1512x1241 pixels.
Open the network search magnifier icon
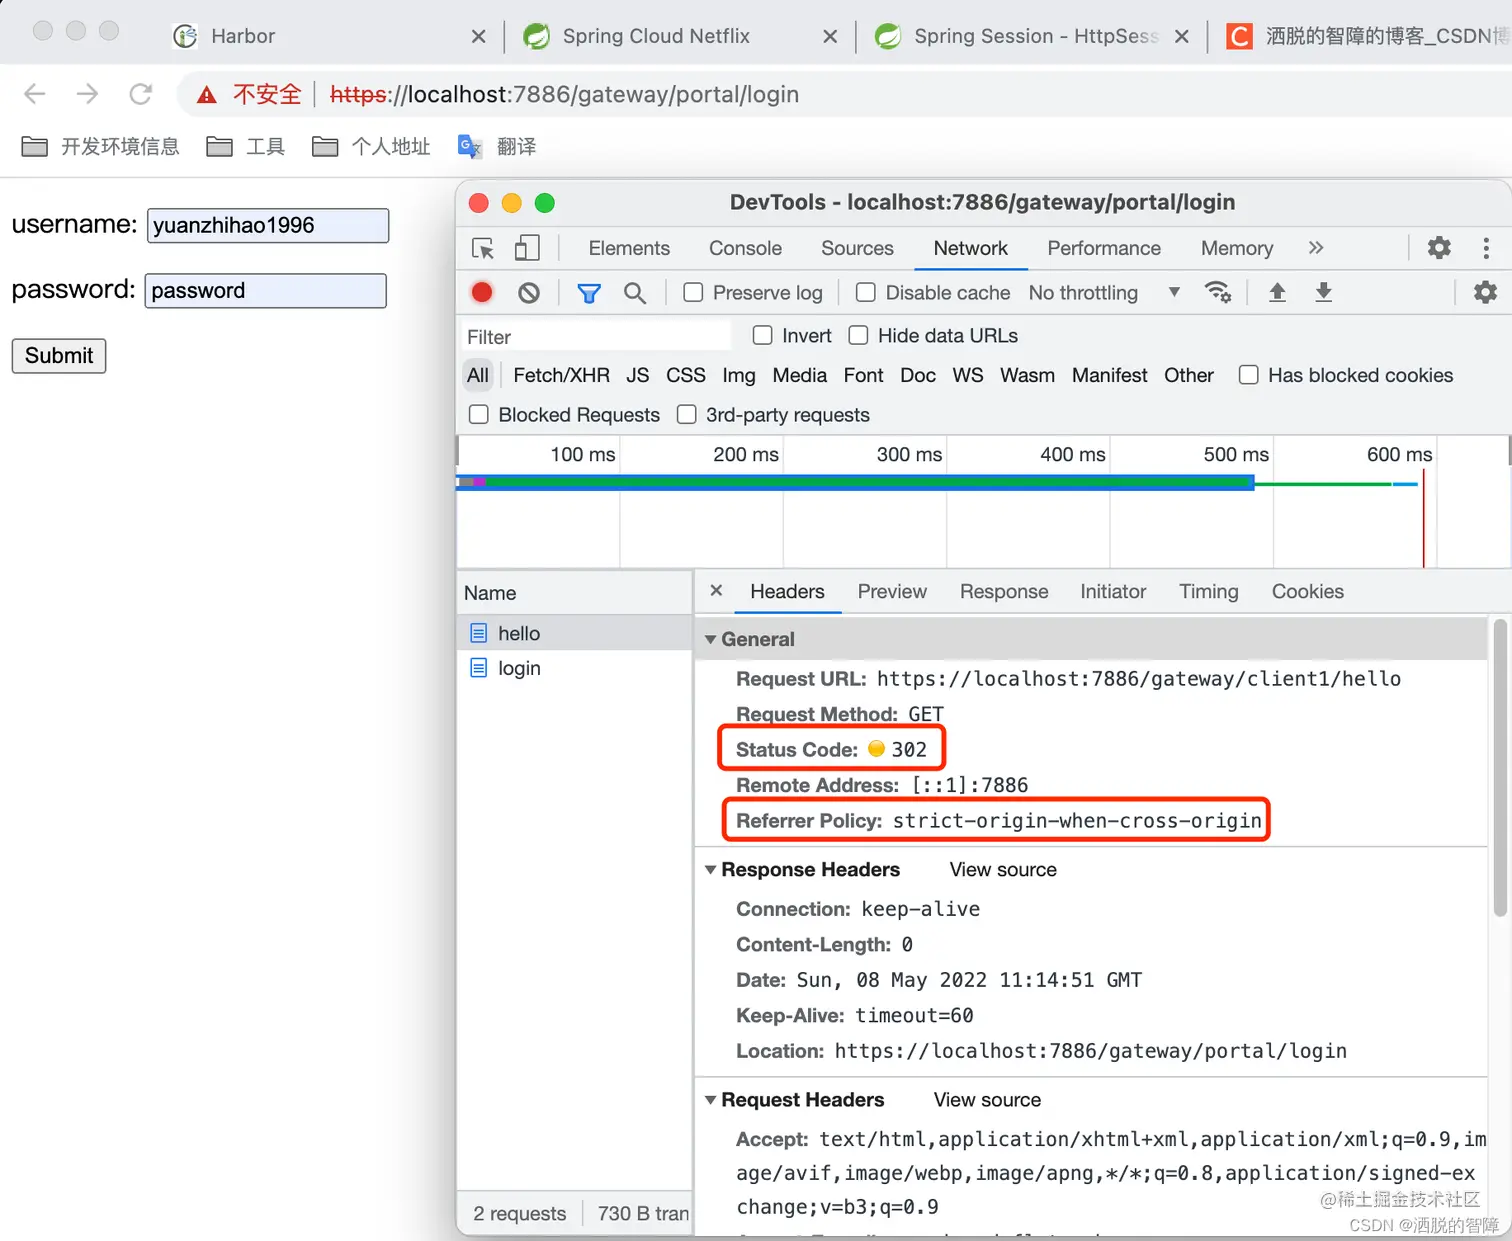pos(635,292)
